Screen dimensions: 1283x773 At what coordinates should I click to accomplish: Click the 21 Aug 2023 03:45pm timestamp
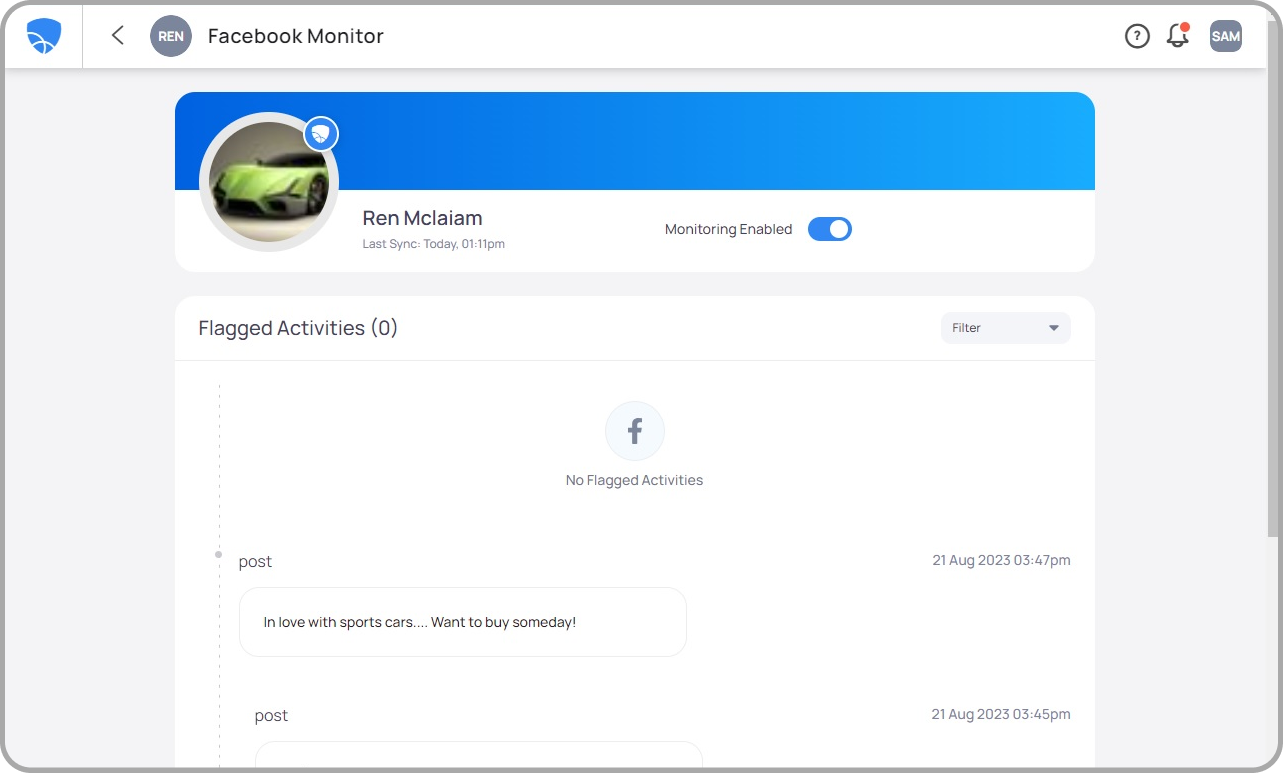click(1001, 715)
